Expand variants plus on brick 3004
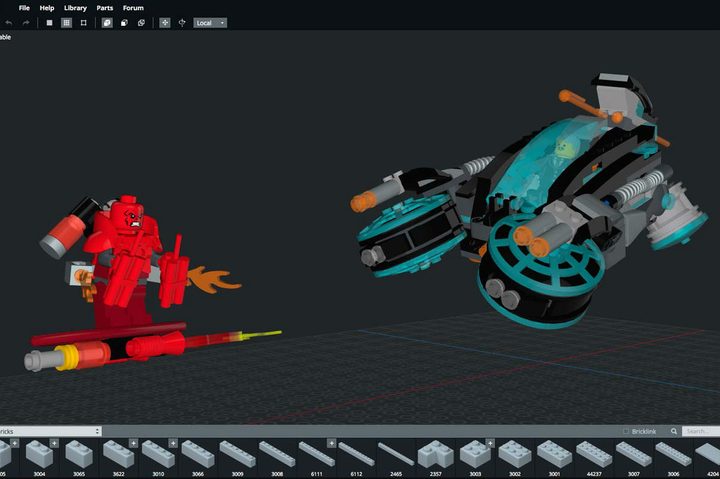 coord(54,443)
